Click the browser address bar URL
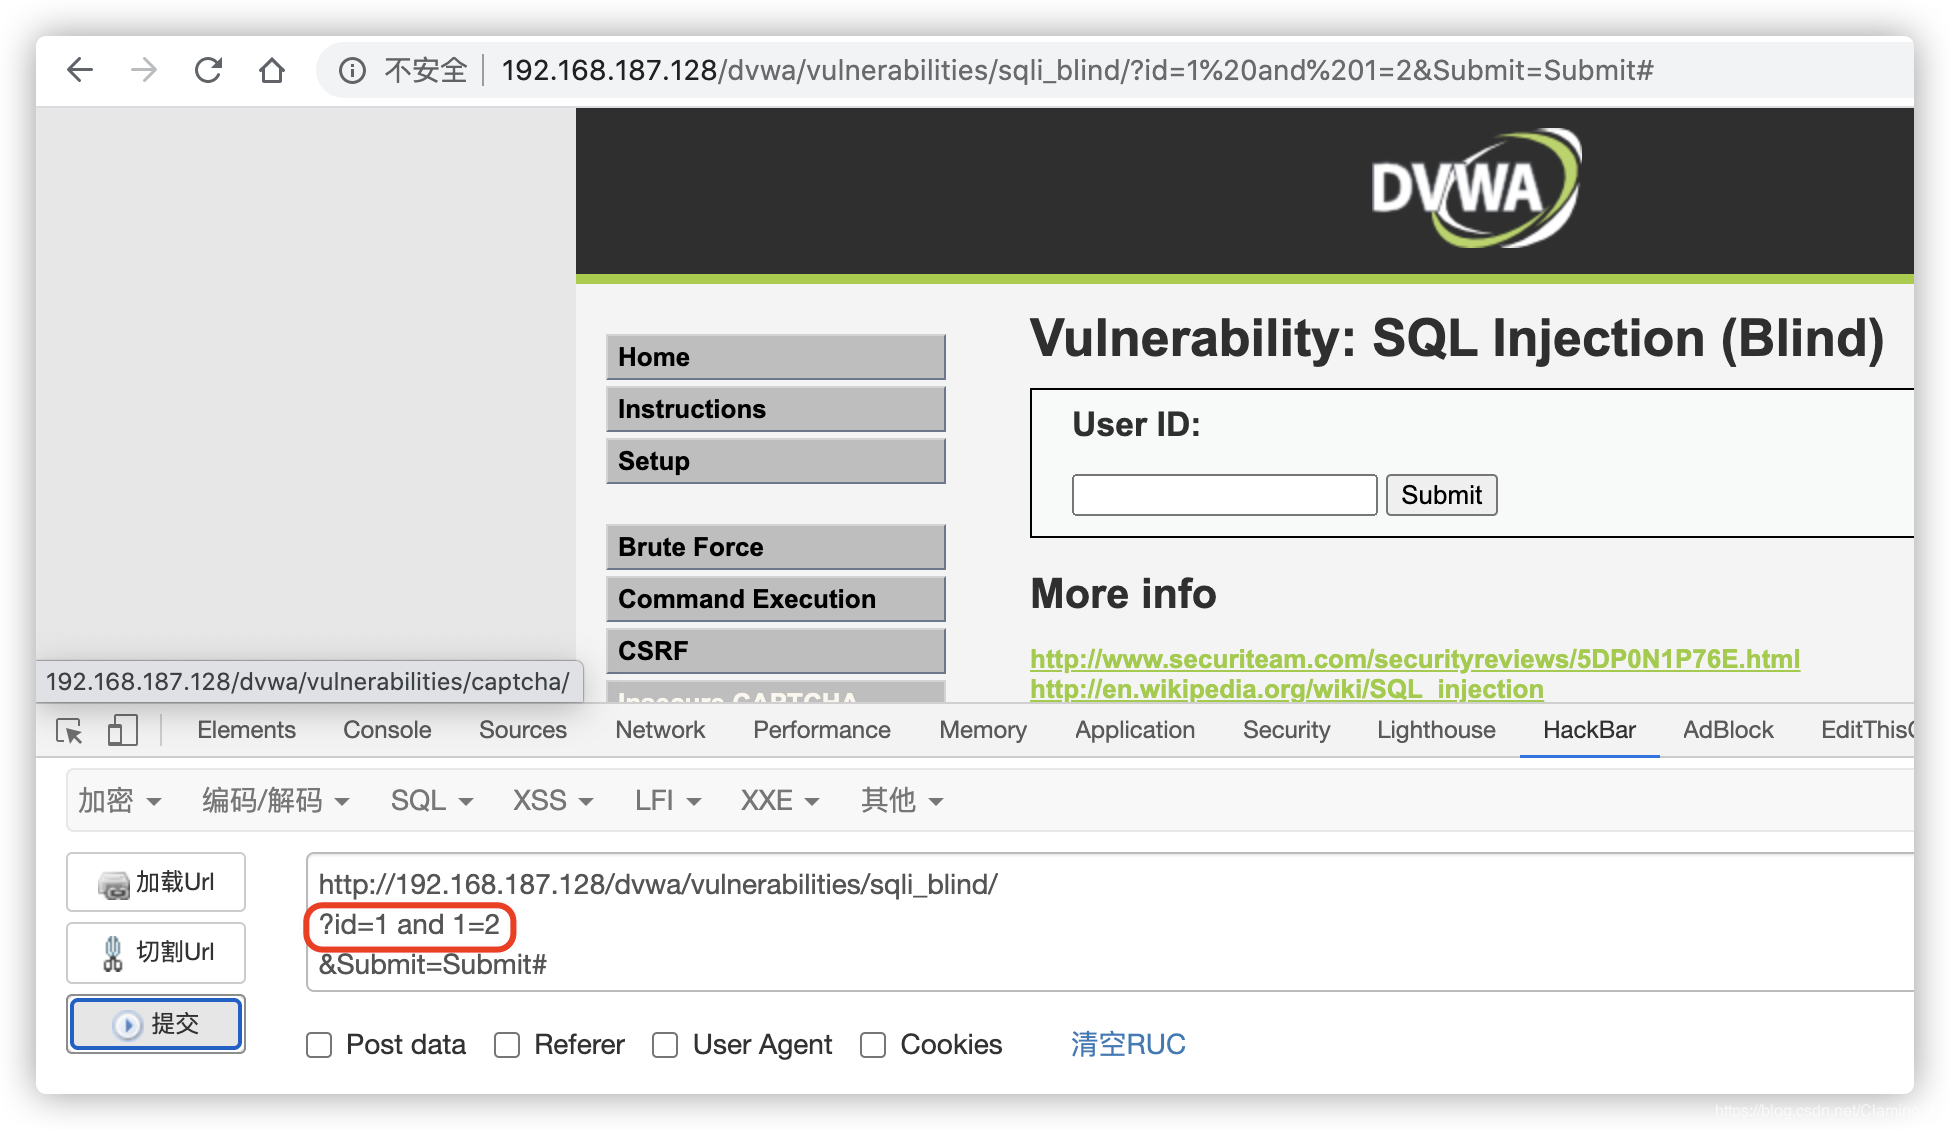Image resolution: width=1950 pixels, height=1130 pixels. pyautogui.click(x=1077, y=70)
